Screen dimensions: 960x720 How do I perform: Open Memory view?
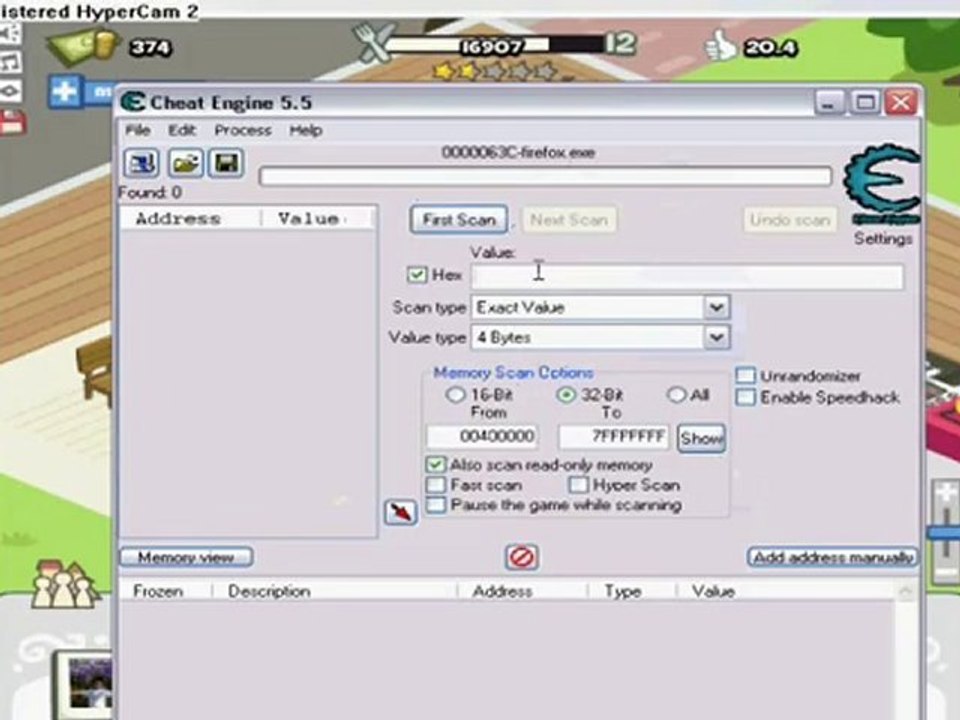point(186,557)
